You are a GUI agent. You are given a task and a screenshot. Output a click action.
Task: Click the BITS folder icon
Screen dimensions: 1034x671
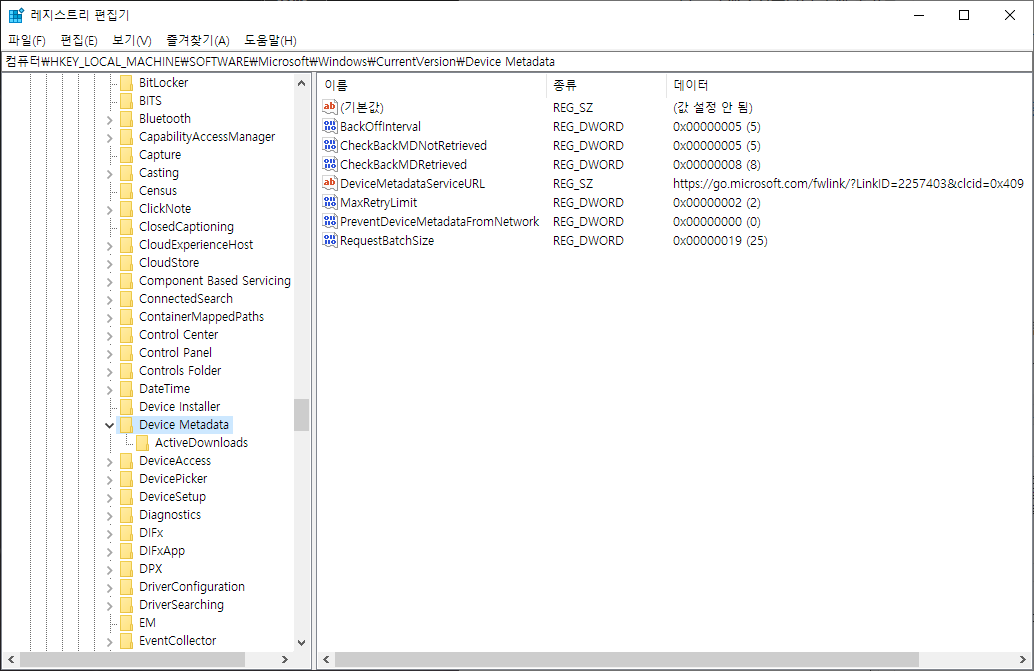click(127, 101)
